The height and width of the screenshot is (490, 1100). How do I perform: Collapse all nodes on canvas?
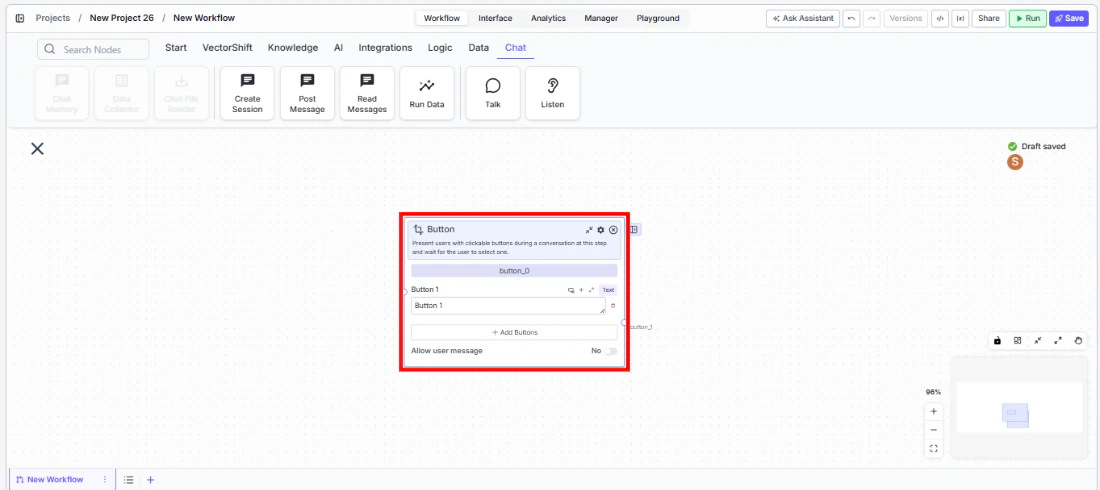1038,340
